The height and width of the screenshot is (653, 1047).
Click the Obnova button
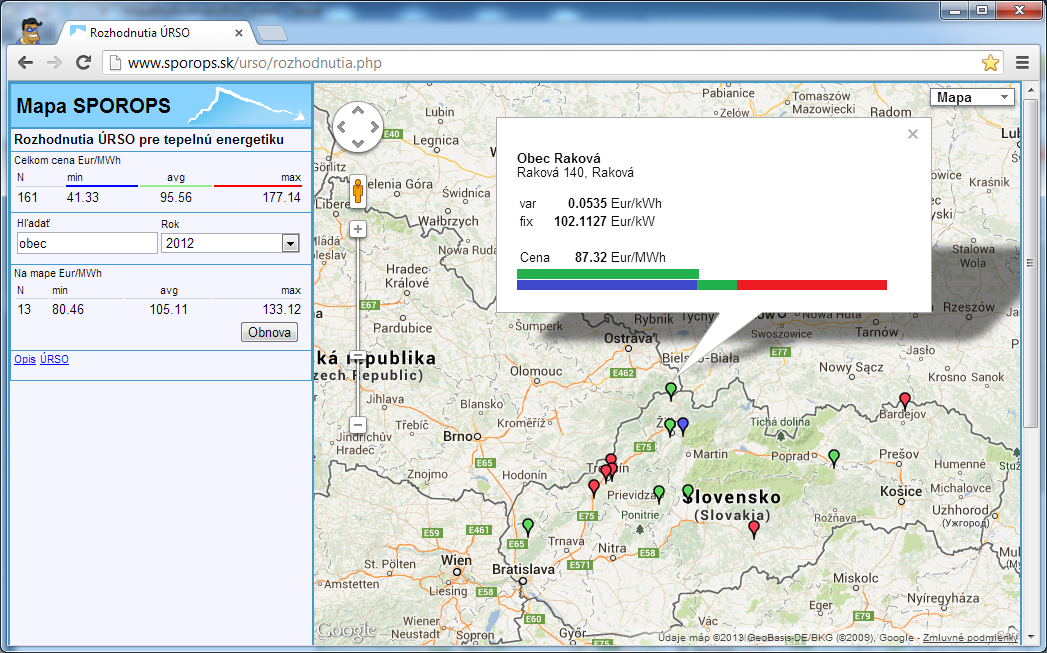(x=269, y=333)
